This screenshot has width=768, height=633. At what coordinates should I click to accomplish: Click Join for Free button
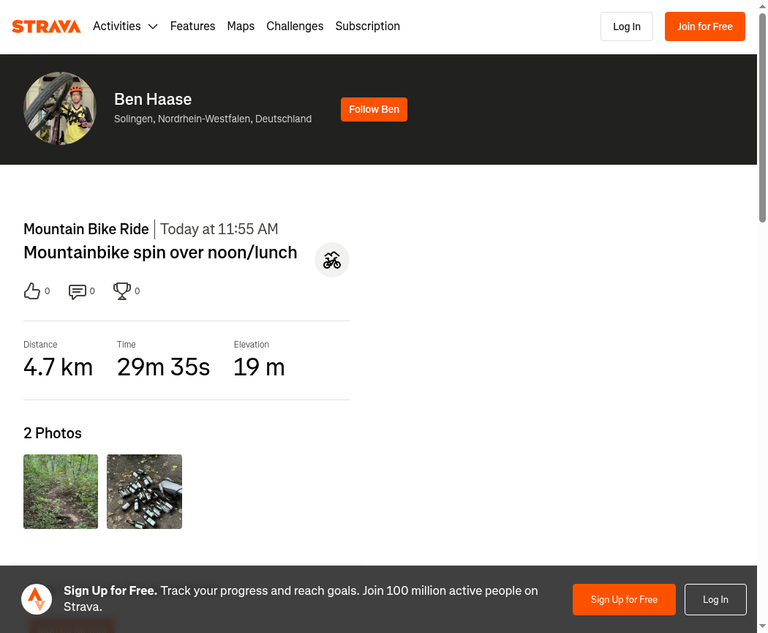705,26
